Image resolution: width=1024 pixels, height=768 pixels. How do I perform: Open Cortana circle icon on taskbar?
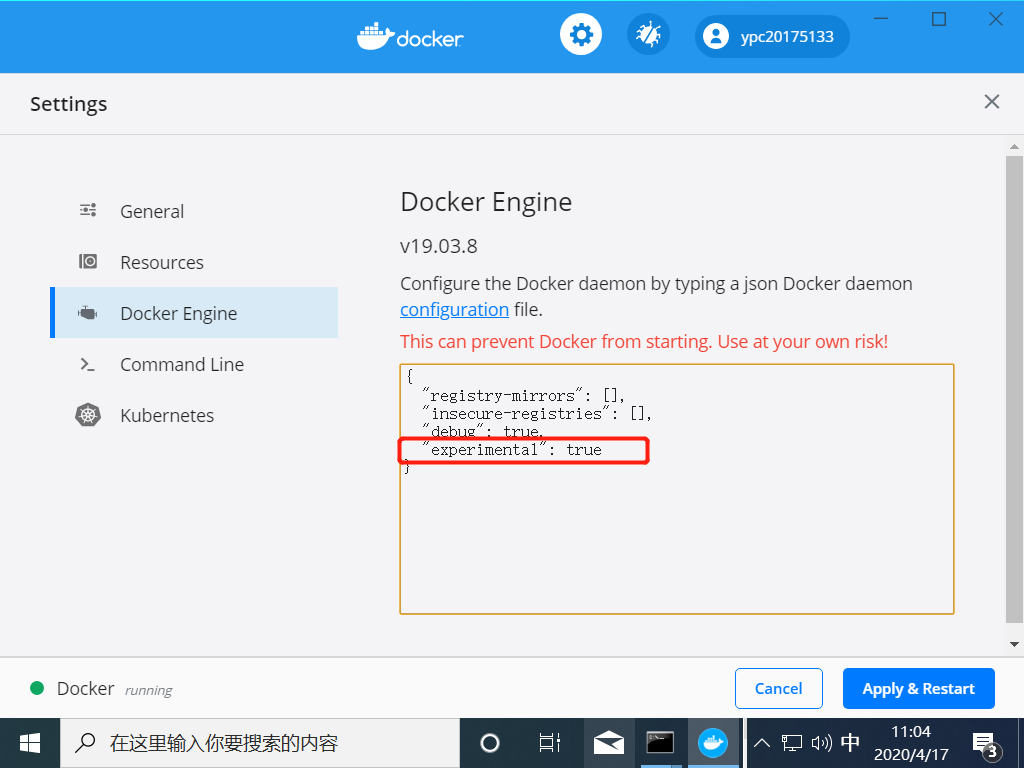(489, 743)
